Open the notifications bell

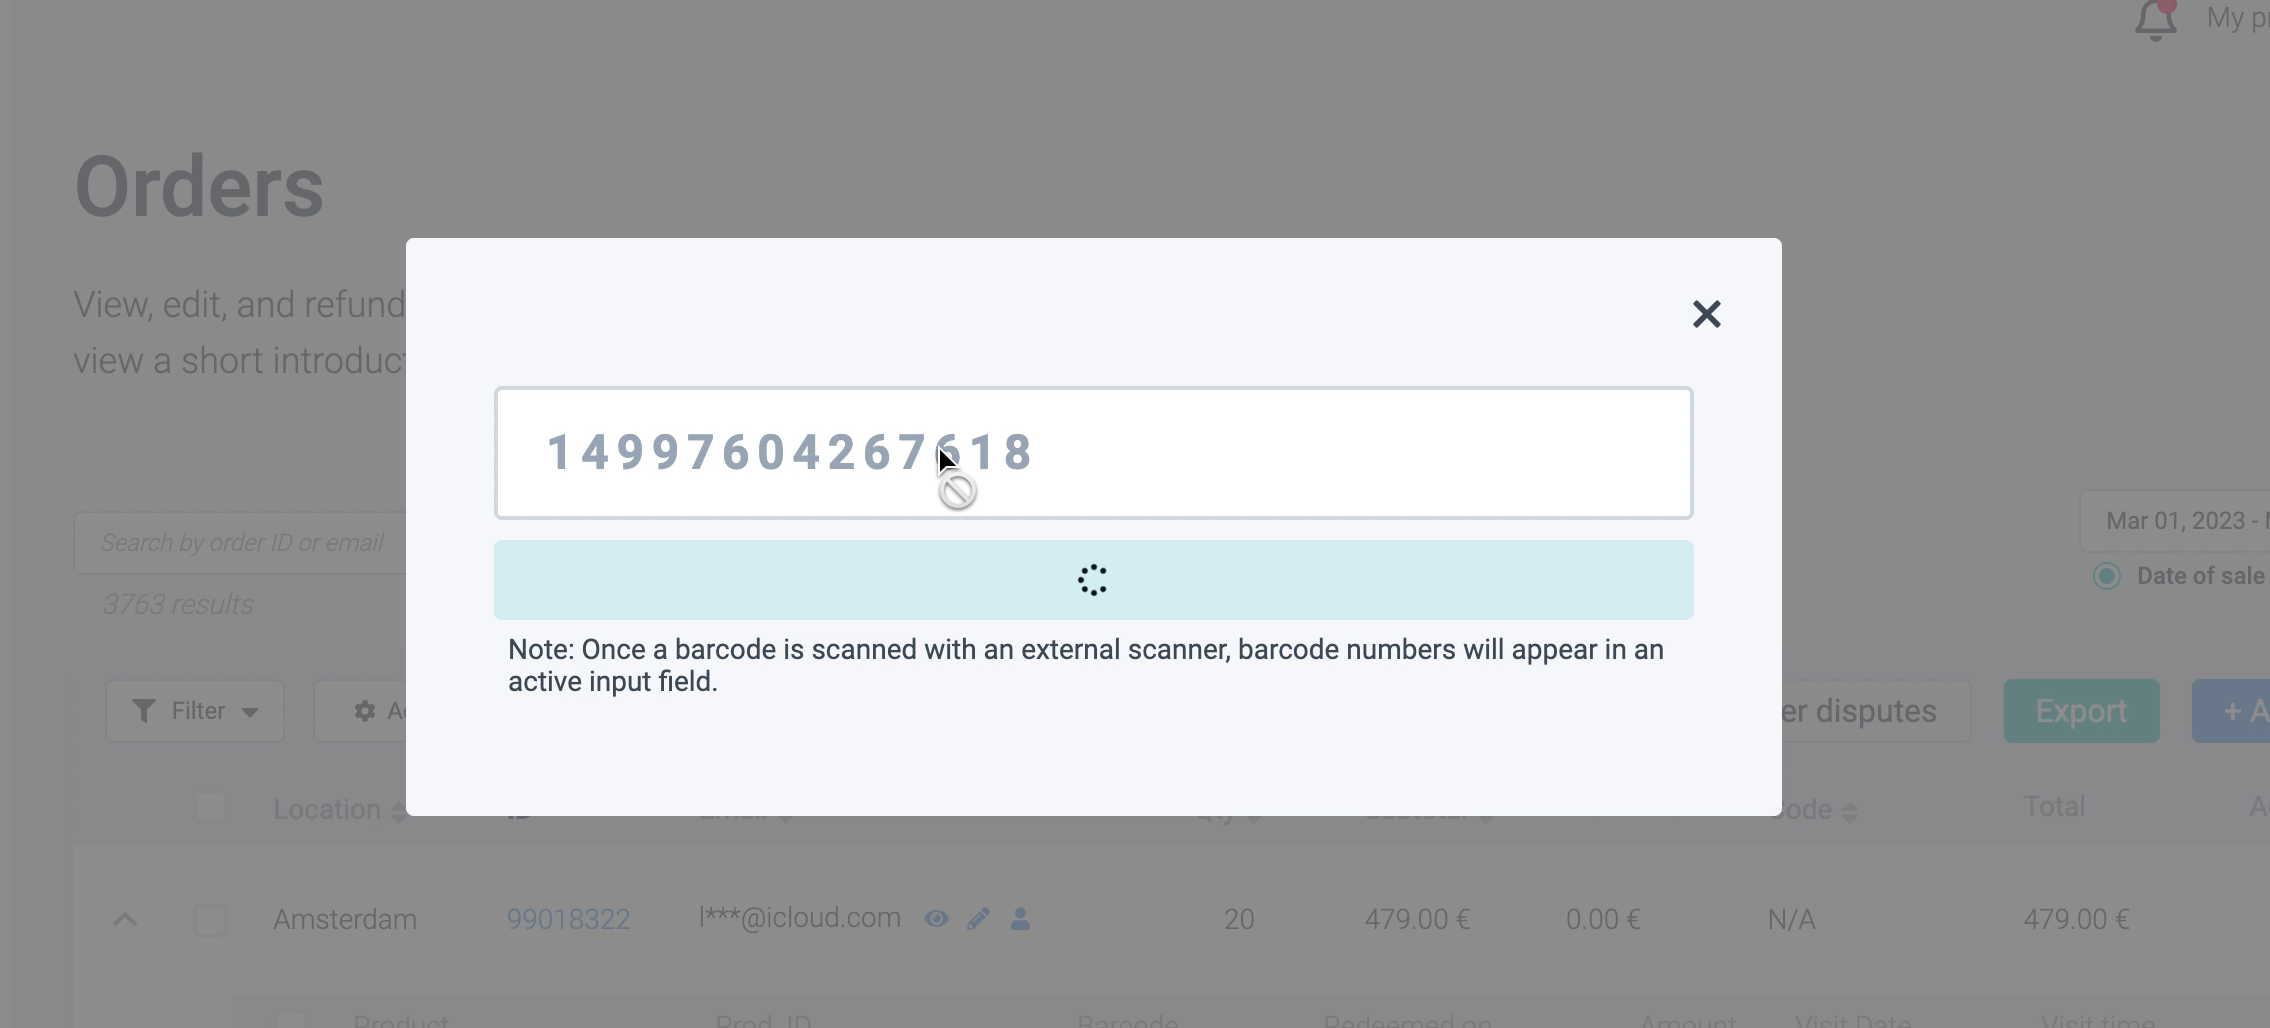(2155, 20)
